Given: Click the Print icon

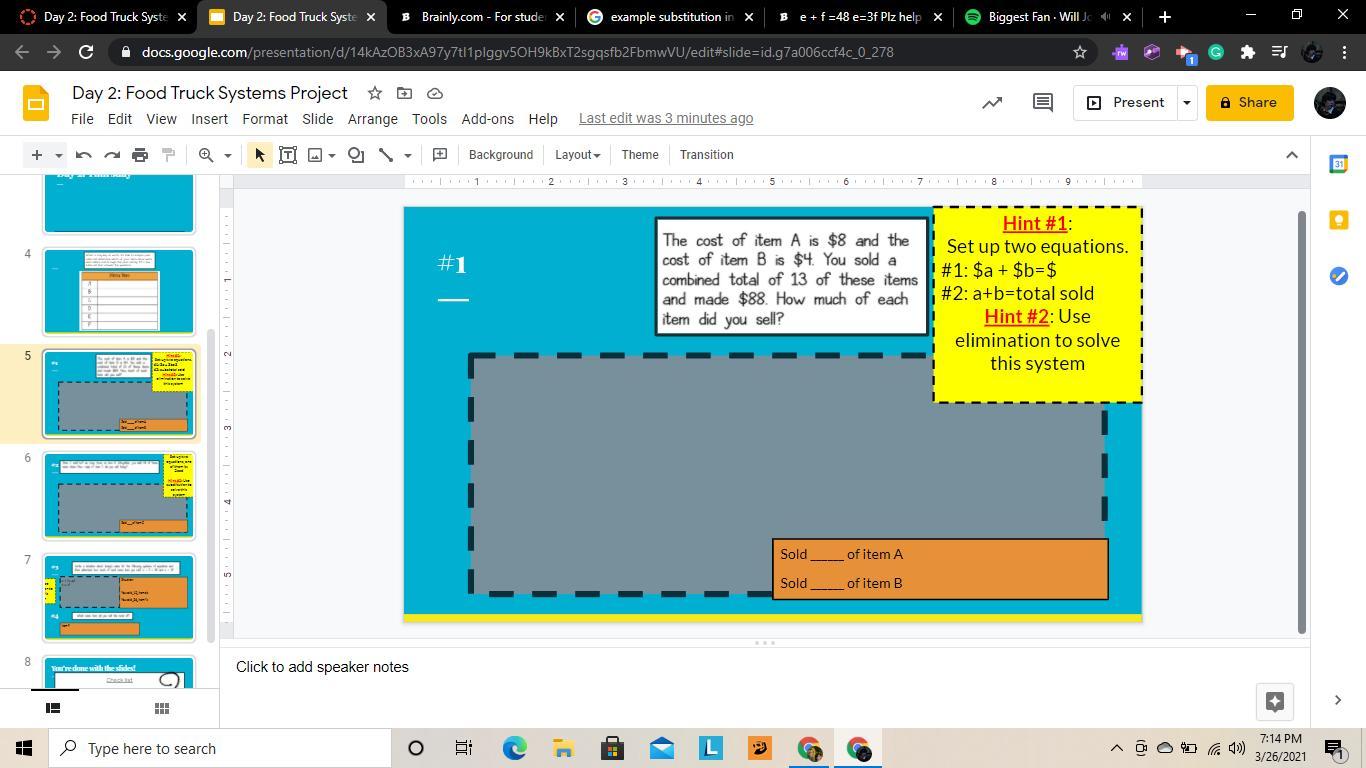Looking at the screenshot, I should pyautogui.click(x=140, y=155).
